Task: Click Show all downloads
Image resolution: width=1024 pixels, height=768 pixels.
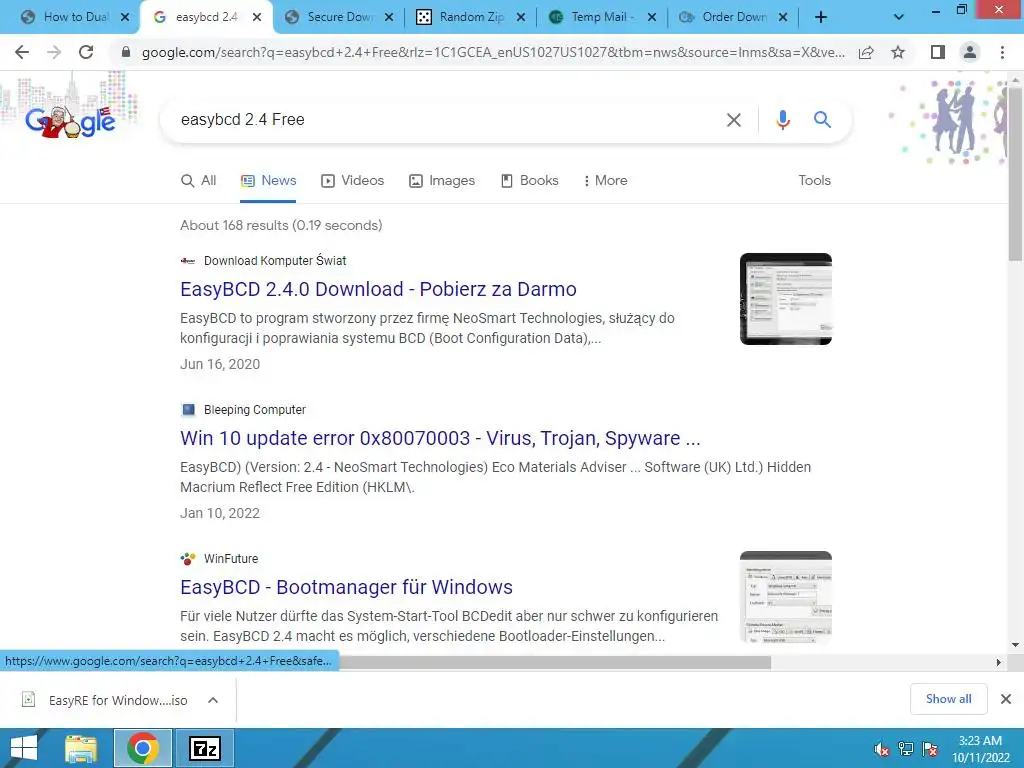Action: click(948, 699)
